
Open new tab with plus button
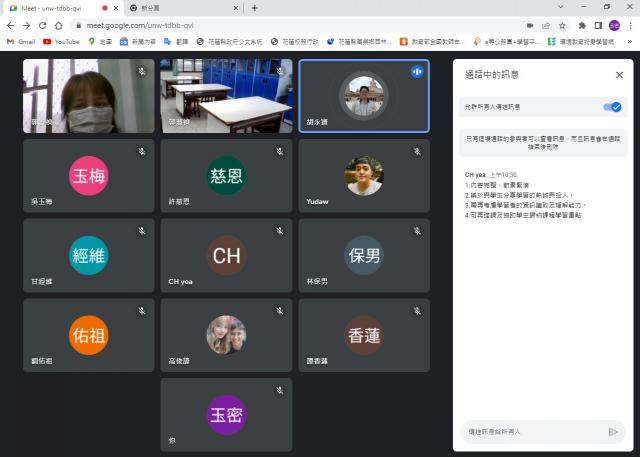click(254, 8)
